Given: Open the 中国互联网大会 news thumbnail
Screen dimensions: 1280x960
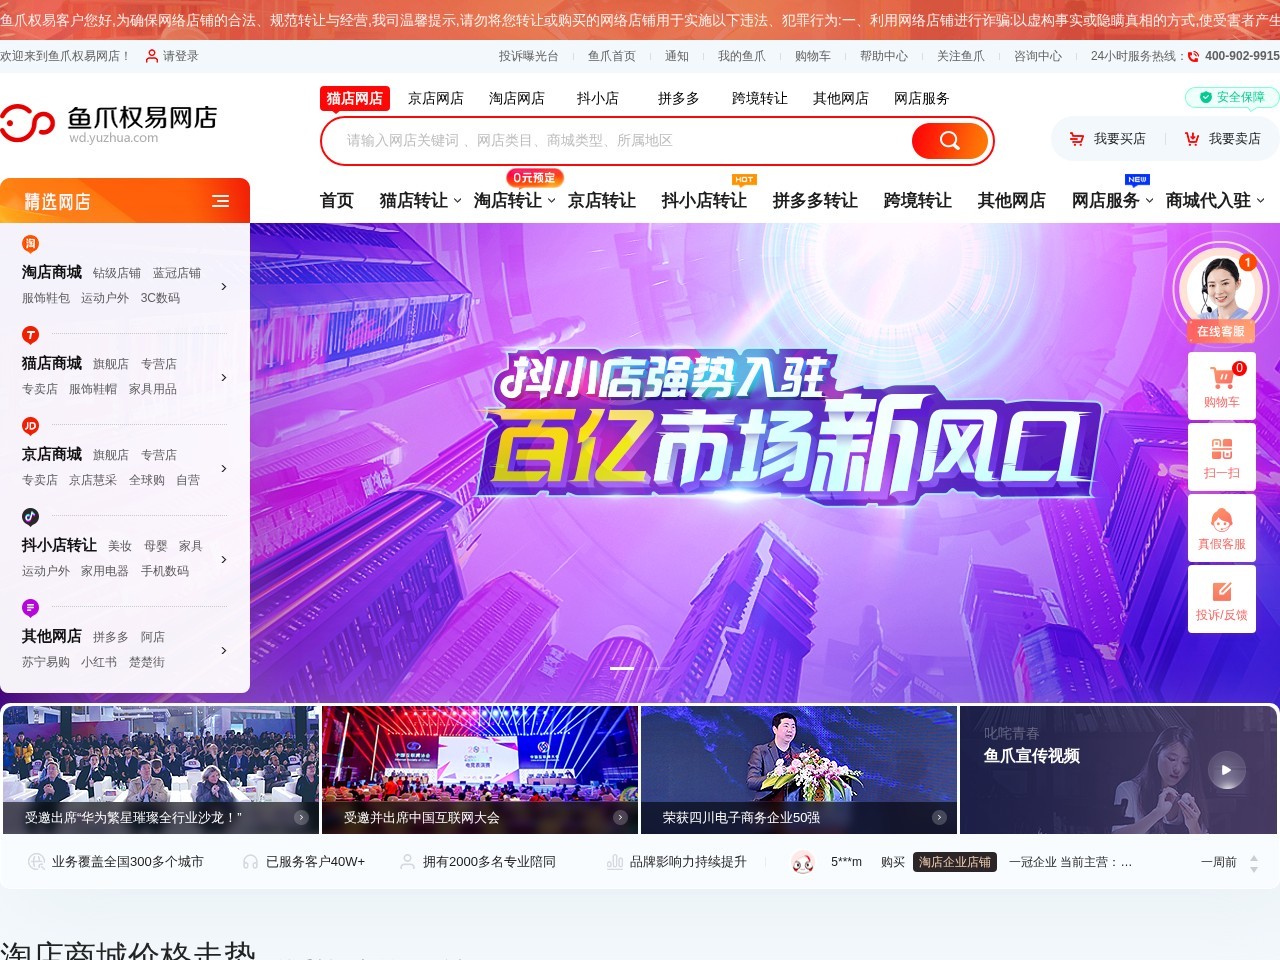Looking at the screenshot, I should 480,770.
